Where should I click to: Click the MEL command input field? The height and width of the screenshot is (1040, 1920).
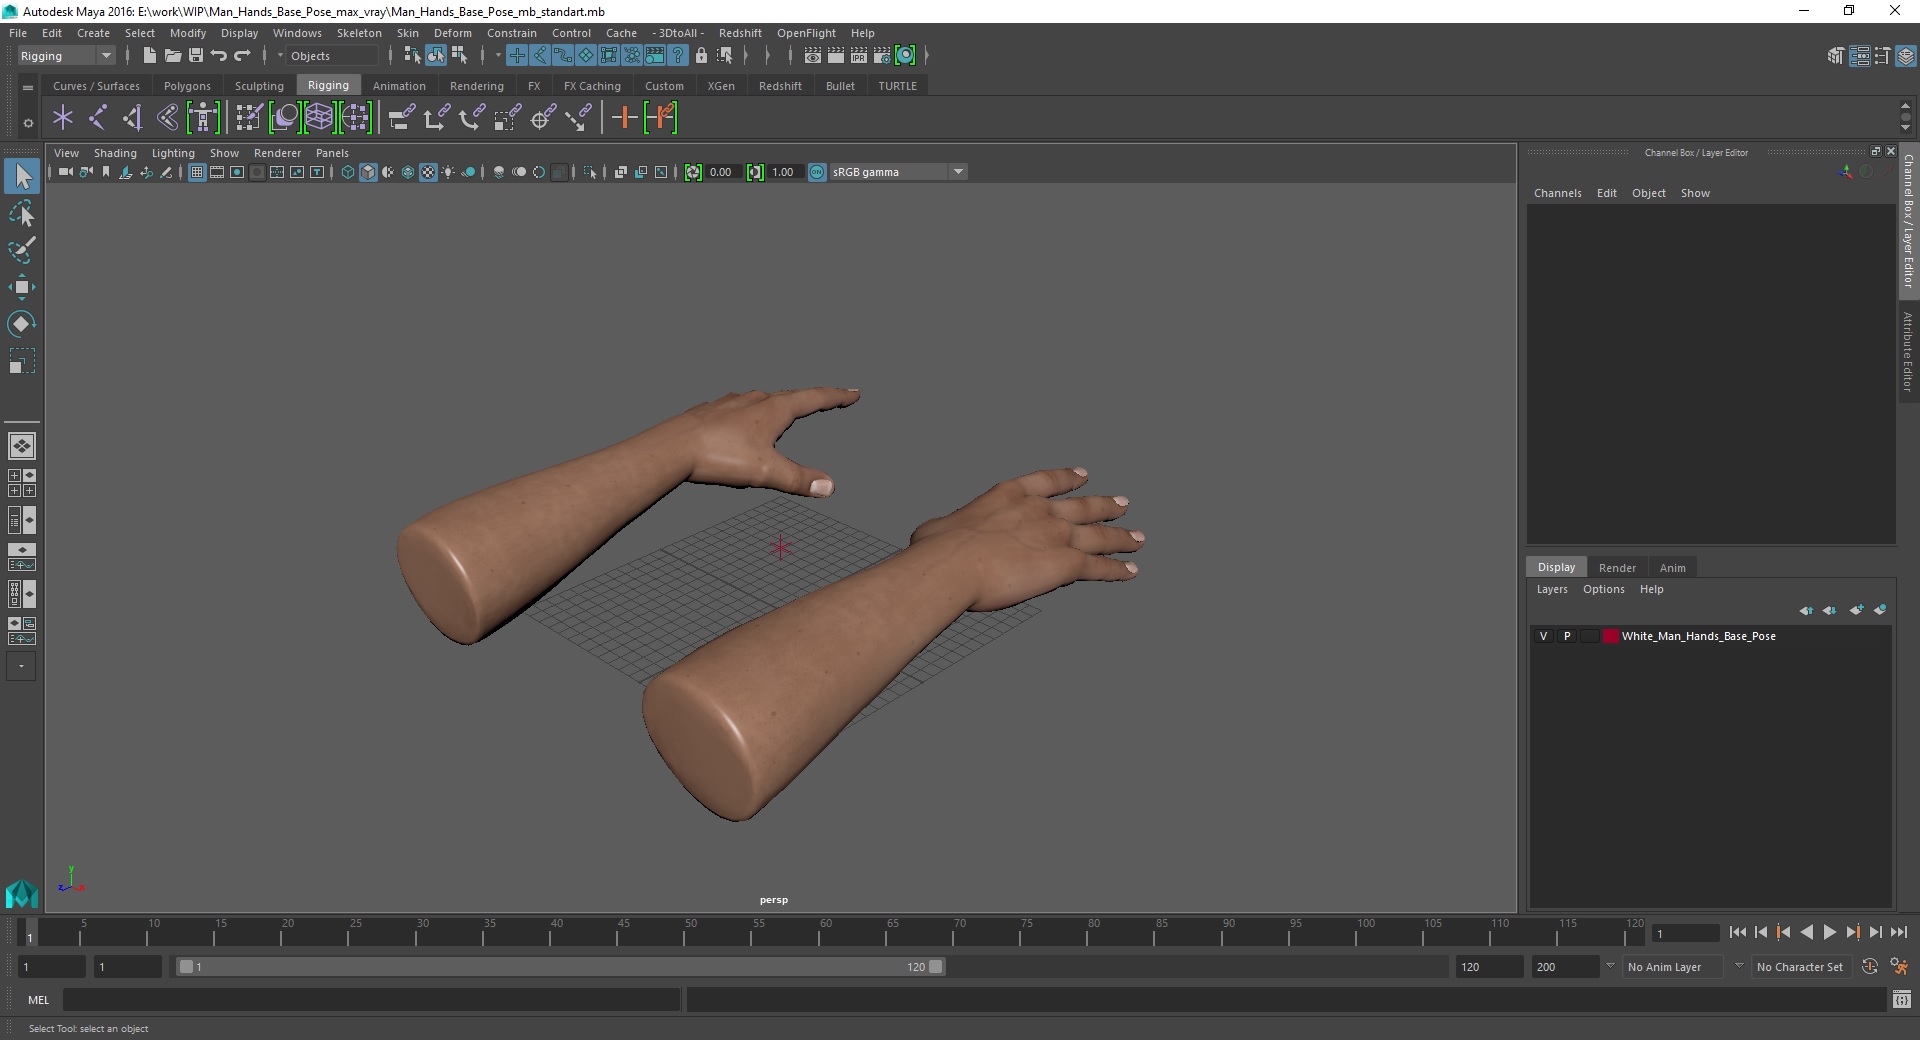coord(371,1000)
